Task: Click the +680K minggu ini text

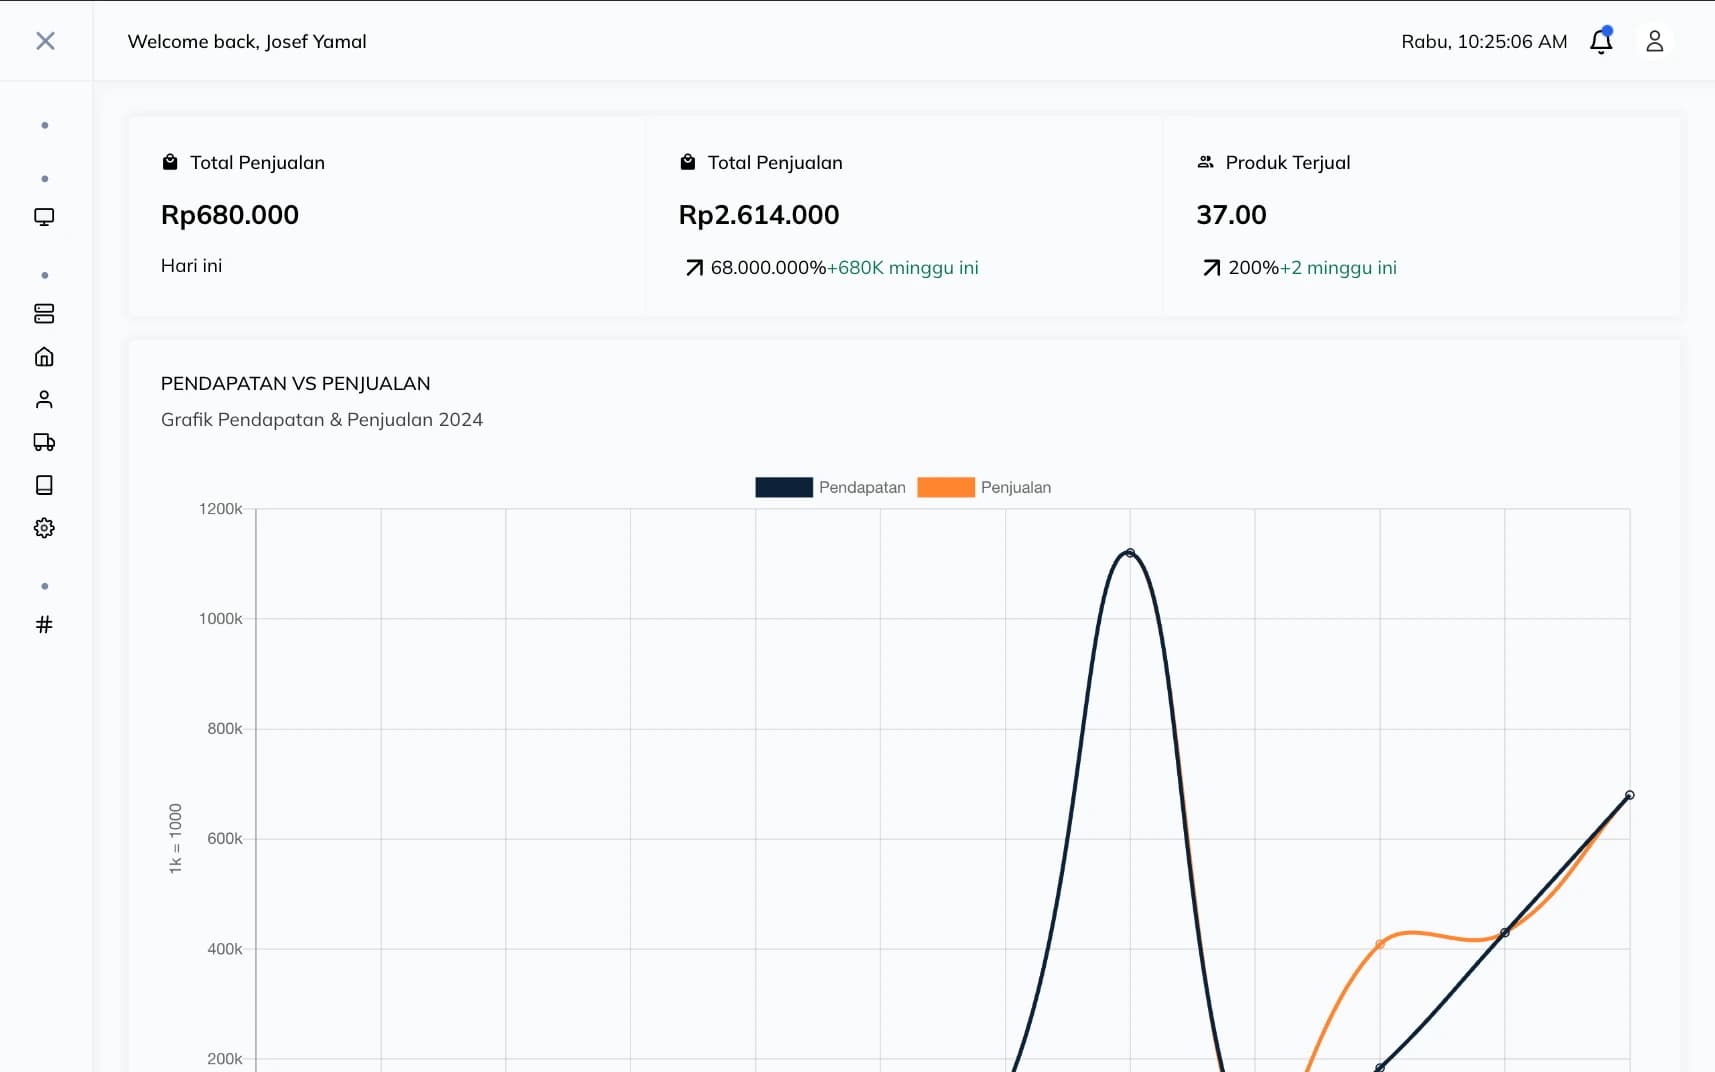Action: click(x=903, y=268)
